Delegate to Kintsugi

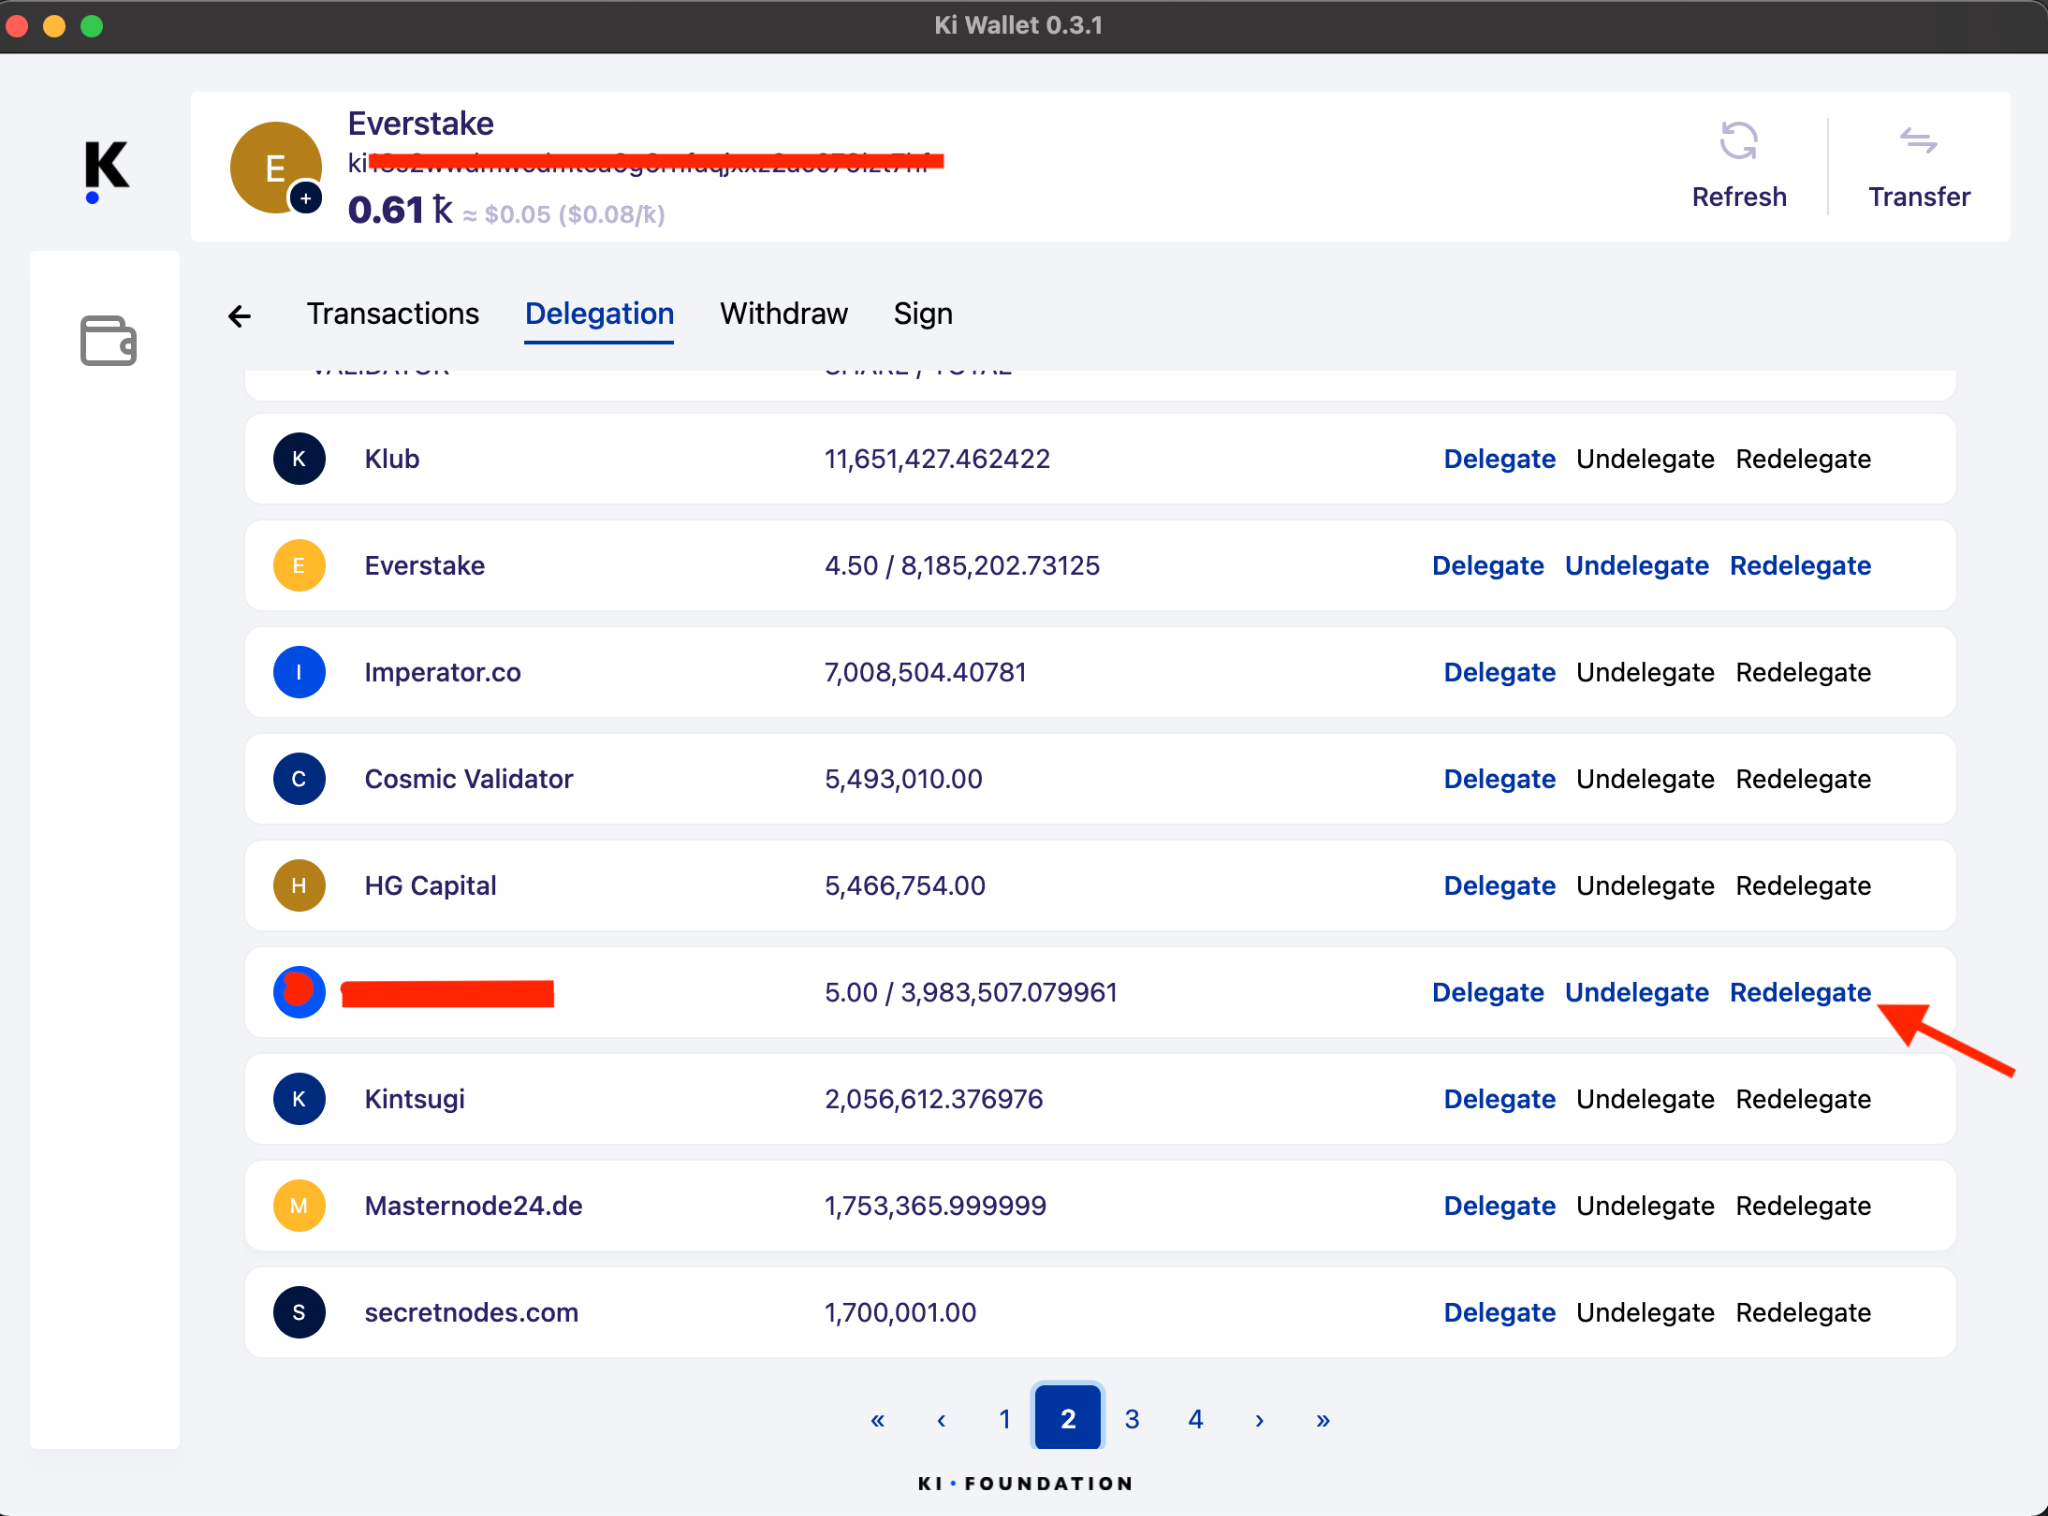(x=1499, y=1099)
